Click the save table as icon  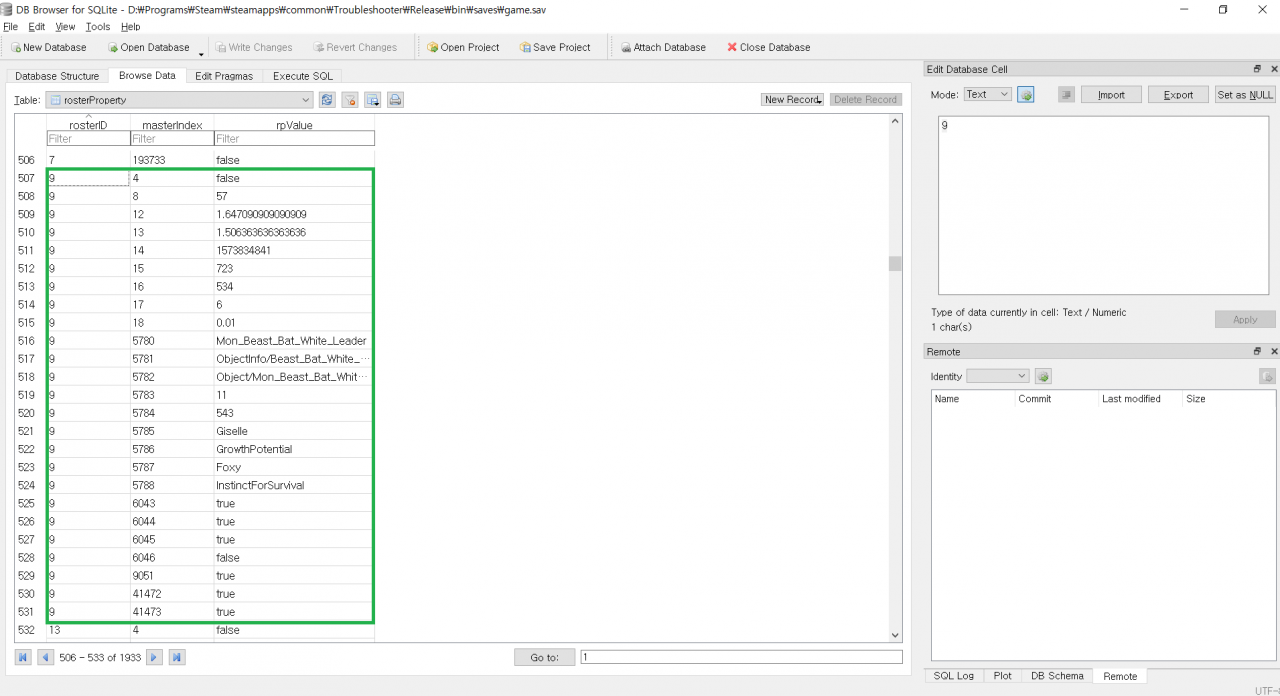[373, 100]
